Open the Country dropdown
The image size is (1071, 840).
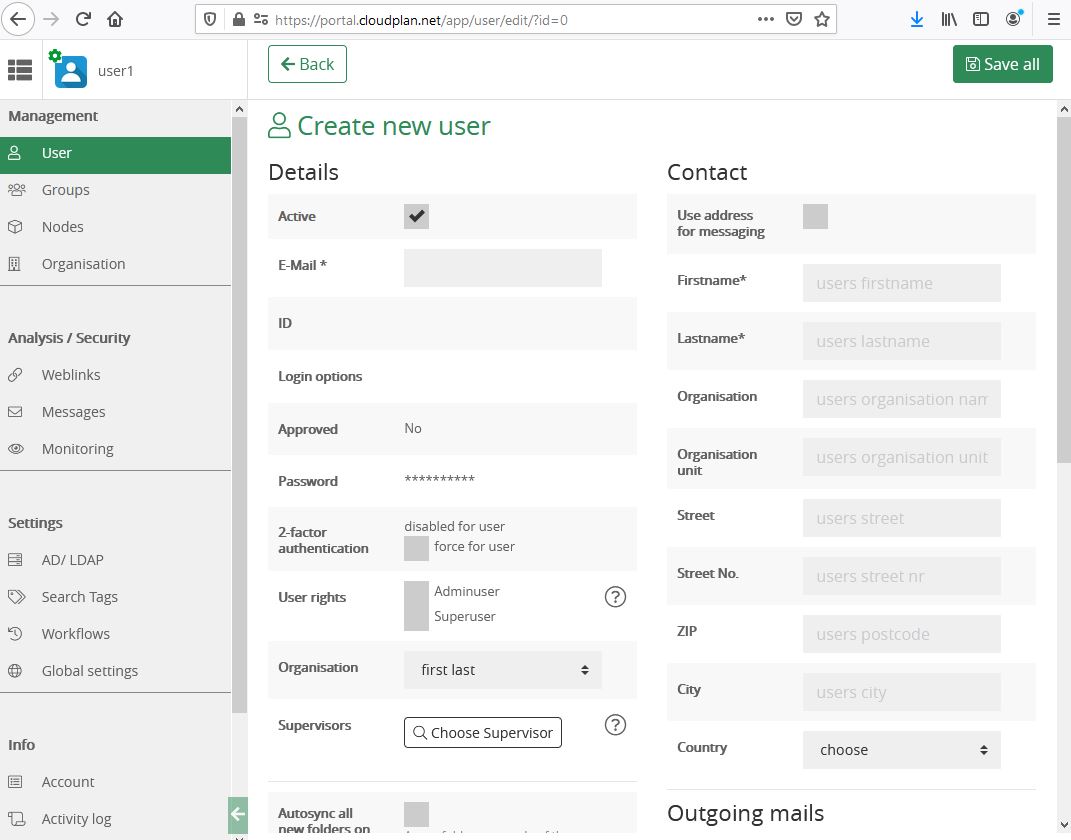pos(899,749)
